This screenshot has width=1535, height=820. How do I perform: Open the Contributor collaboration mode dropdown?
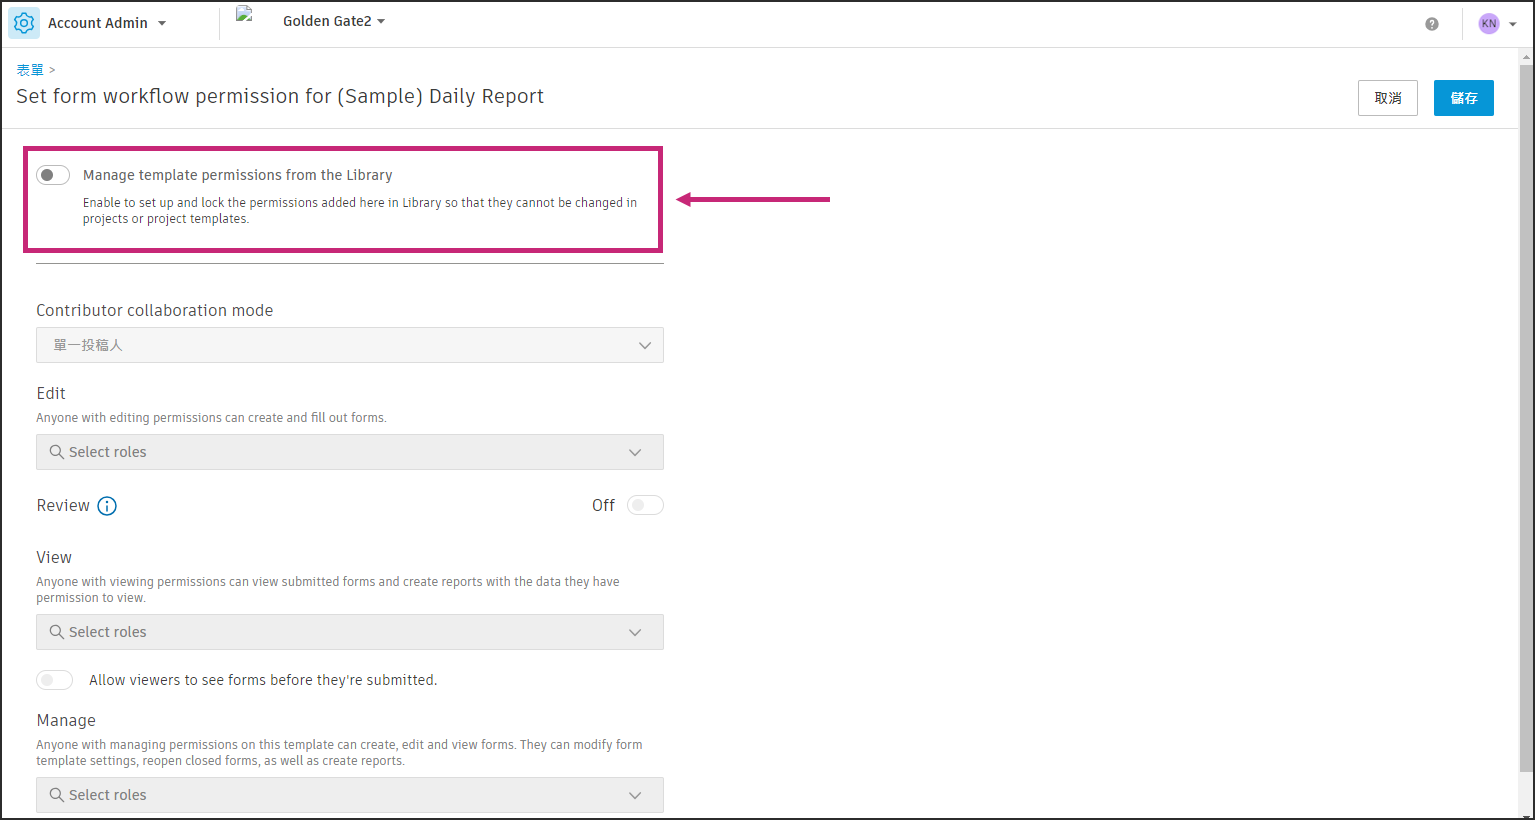click(350, 345)
